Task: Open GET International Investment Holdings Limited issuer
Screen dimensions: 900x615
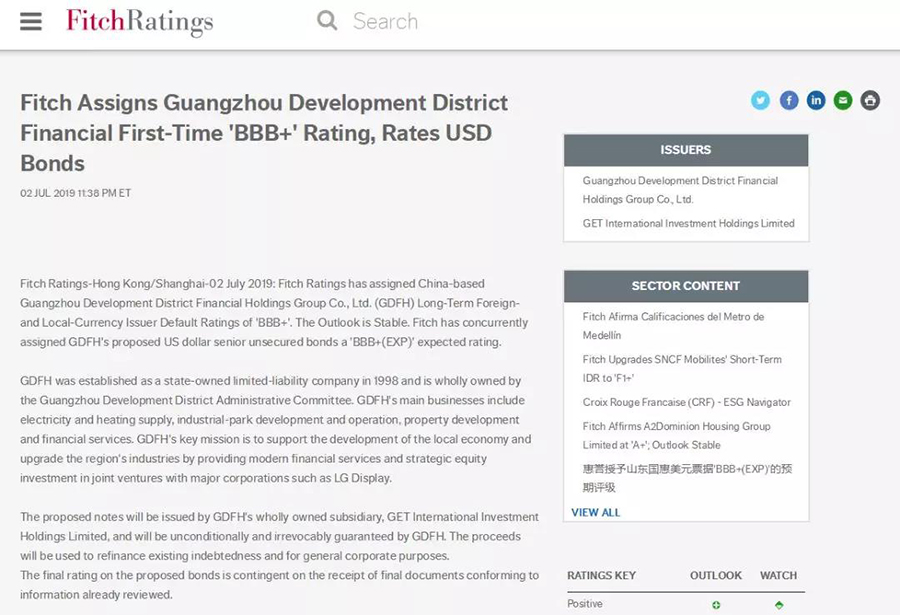Action: (x=688, y=223)
